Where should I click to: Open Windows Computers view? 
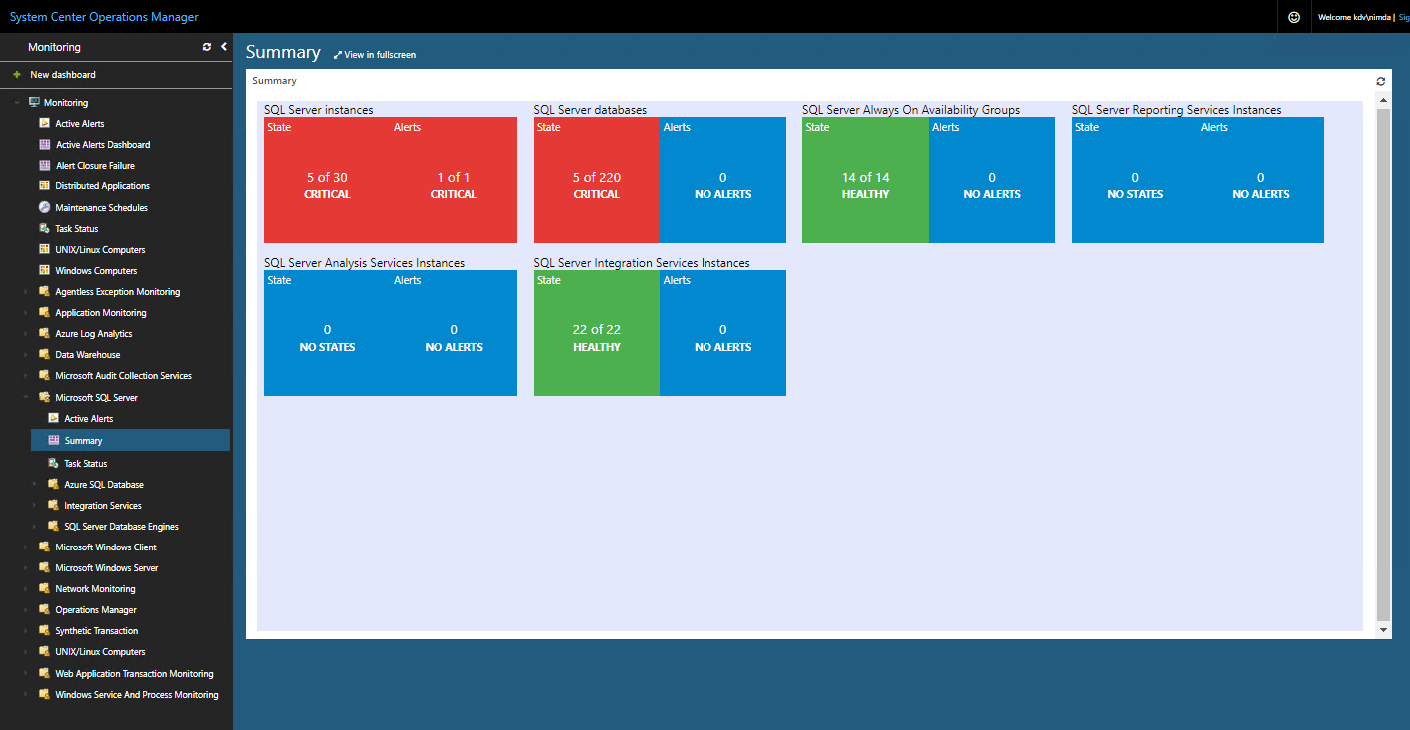tap(96, 270)
